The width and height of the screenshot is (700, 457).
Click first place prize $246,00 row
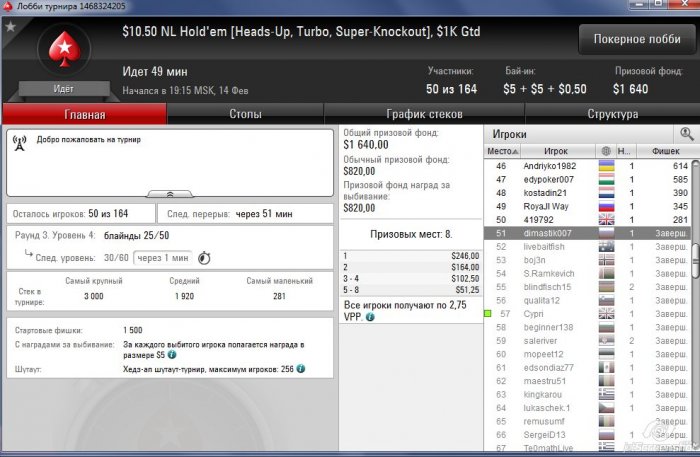click(411, 256)
